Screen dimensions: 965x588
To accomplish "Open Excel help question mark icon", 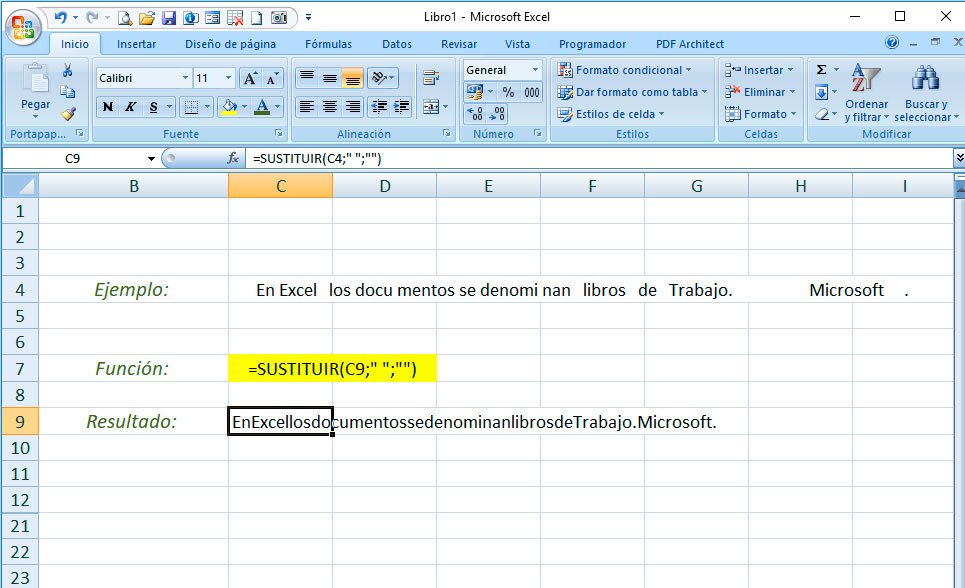I will tap(892, 42).
